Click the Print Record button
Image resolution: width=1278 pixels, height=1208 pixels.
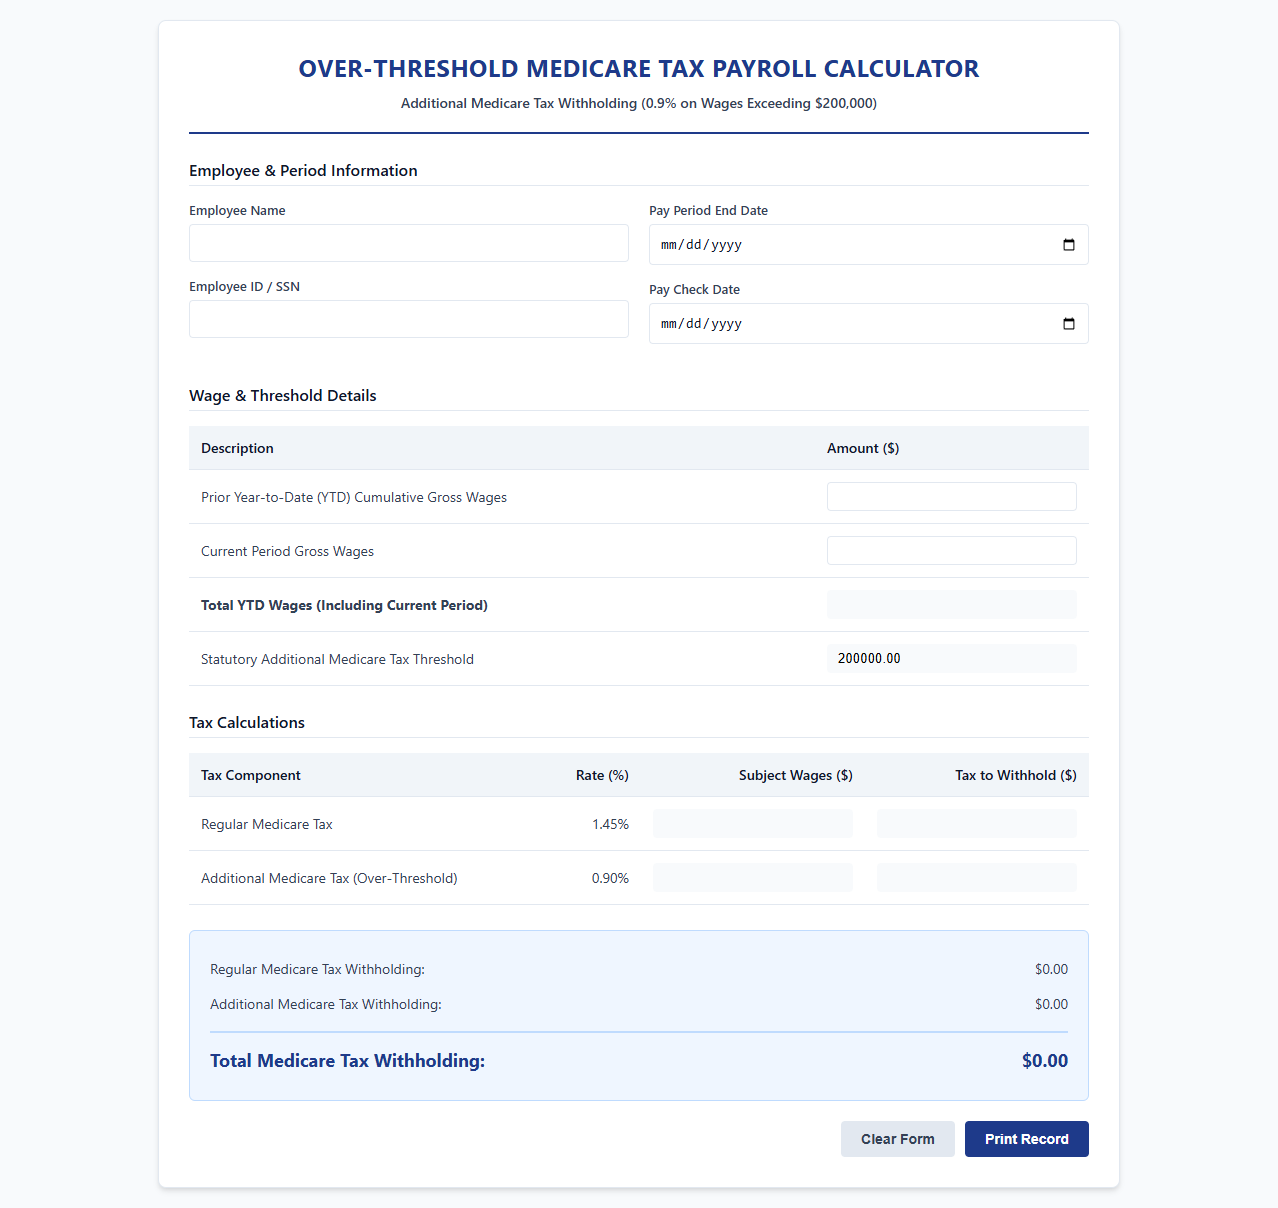(x=1027, y=1139)
